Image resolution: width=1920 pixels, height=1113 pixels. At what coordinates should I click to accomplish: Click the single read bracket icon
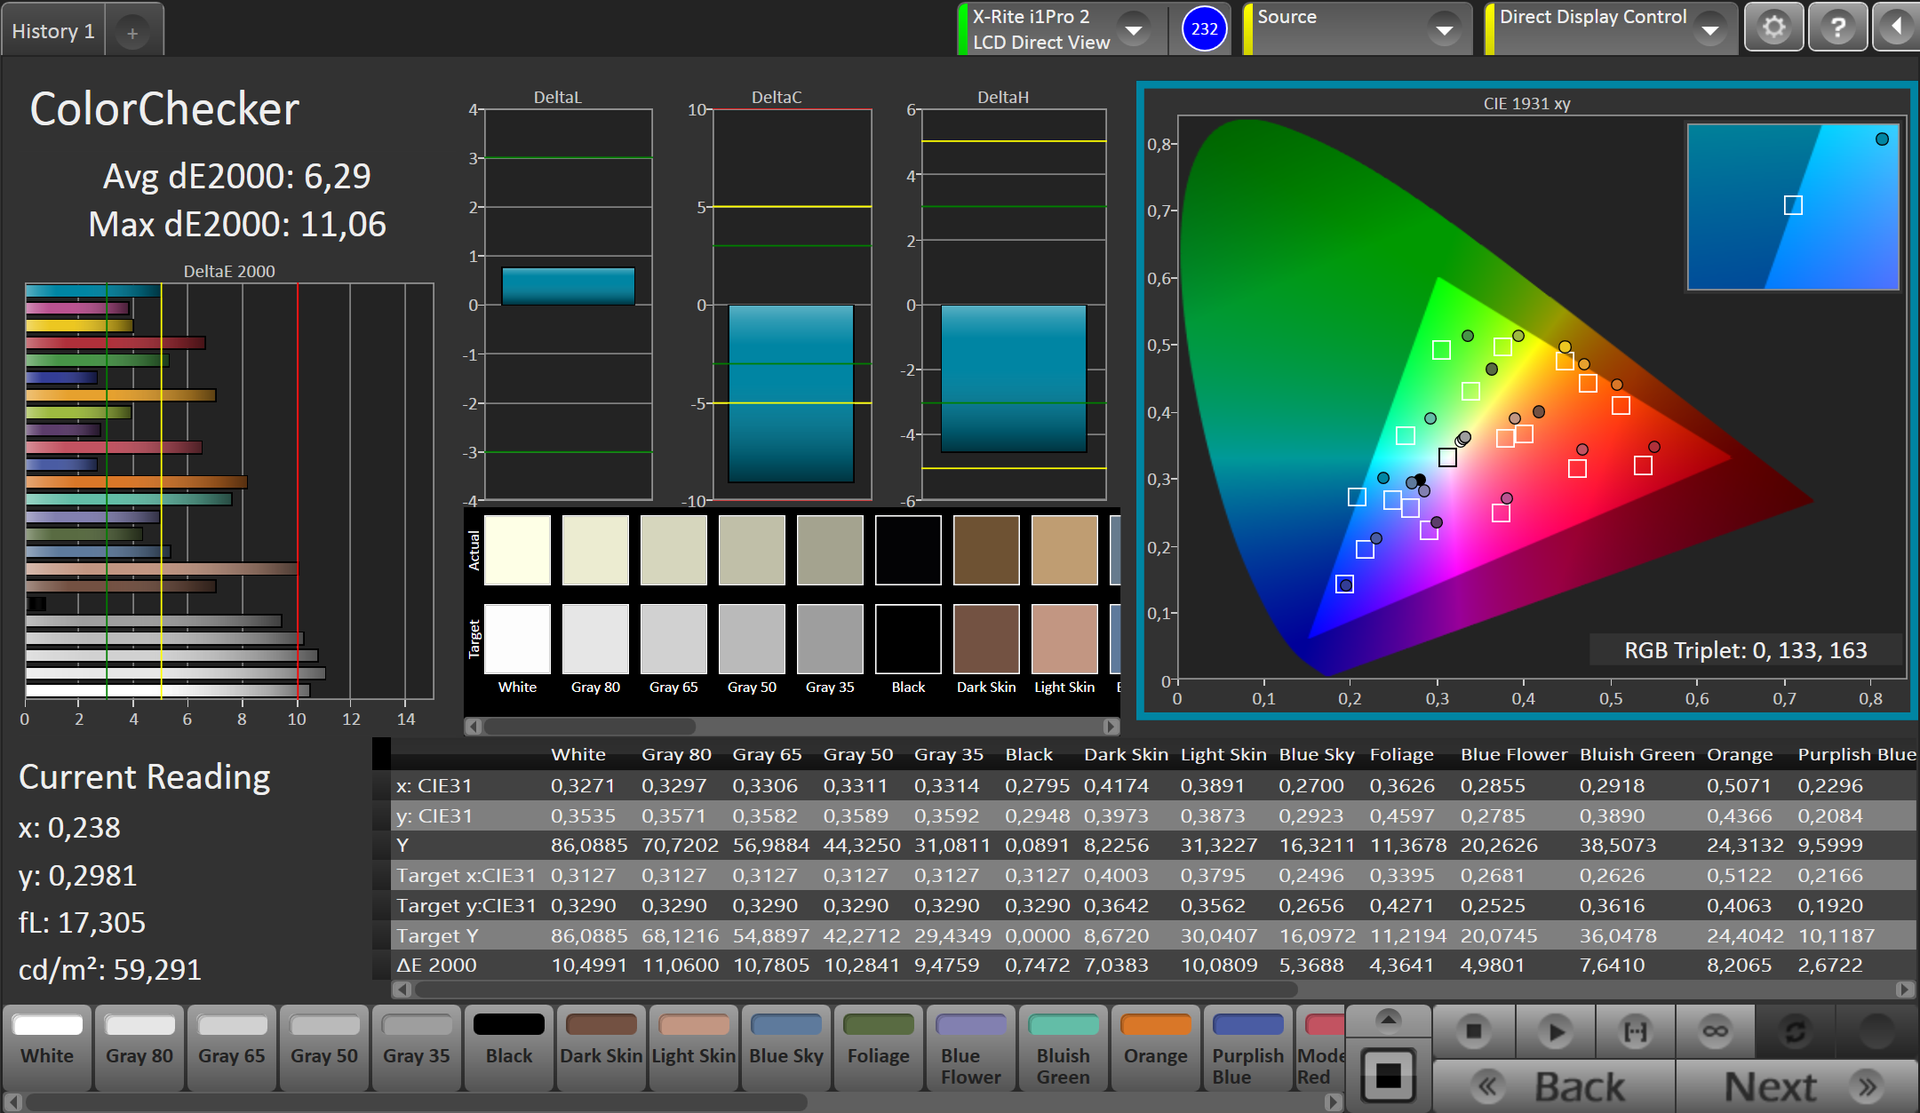click(x=1635, y=1031)
